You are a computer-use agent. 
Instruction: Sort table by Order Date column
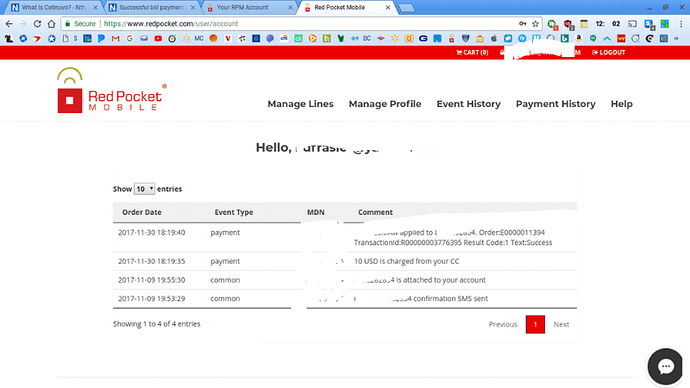(x=142, y=212)
